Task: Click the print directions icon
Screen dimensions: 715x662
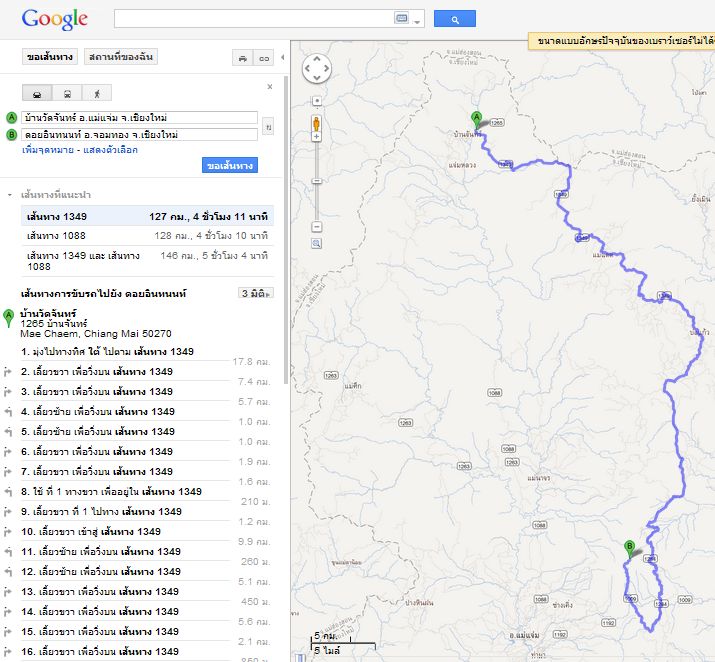Action: (241, 58)
